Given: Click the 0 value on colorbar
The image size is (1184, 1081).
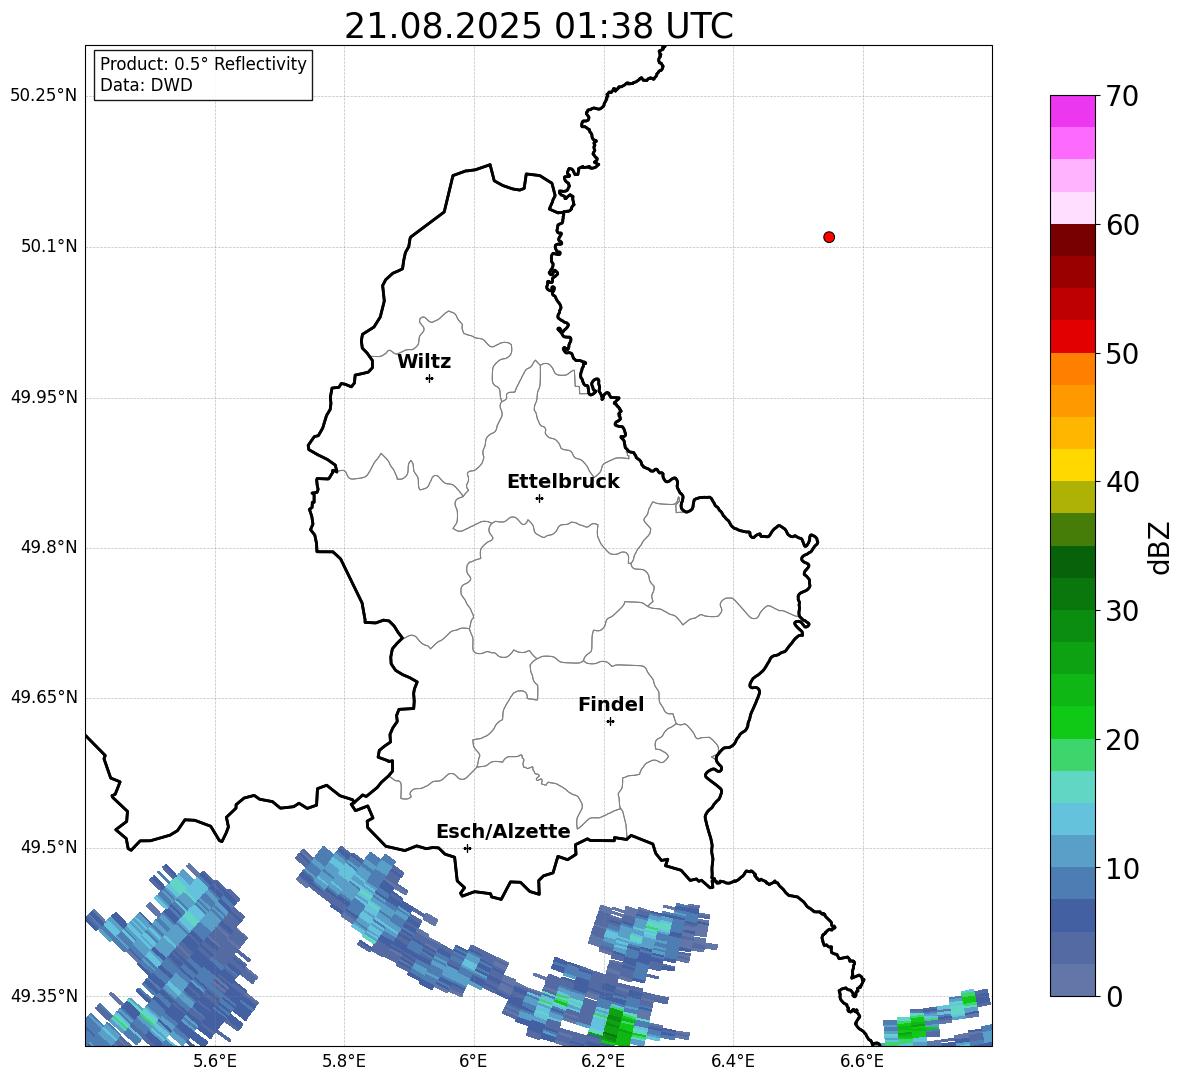Looking at the screenshot, I should pos(1114,996).
